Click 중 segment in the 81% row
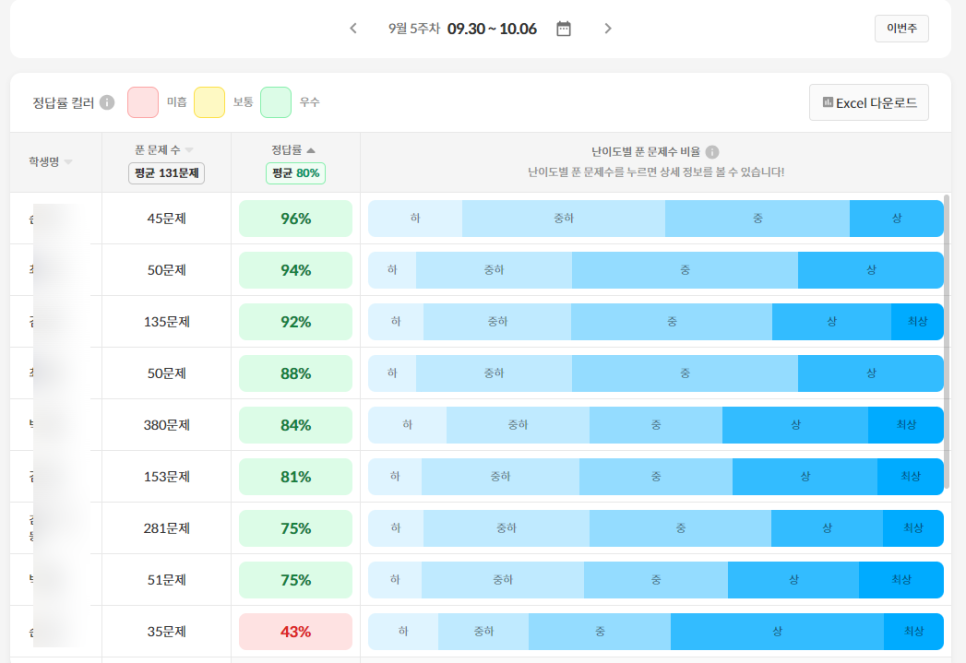The height and width of the screenshot is (663, 966). pos(656,476)
